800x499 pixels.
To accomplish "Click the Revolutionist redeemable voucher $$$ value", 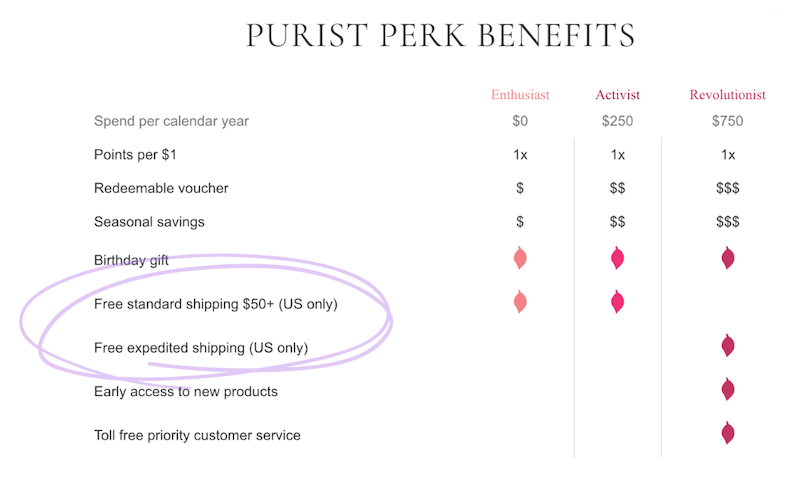I will [728, 188].
